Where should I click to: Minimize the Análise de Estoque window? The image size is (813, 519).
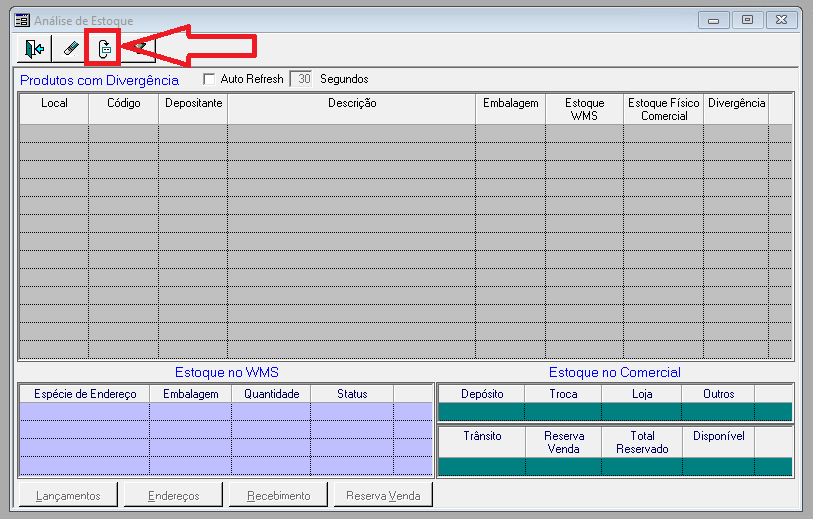click(x=713, y=20)
